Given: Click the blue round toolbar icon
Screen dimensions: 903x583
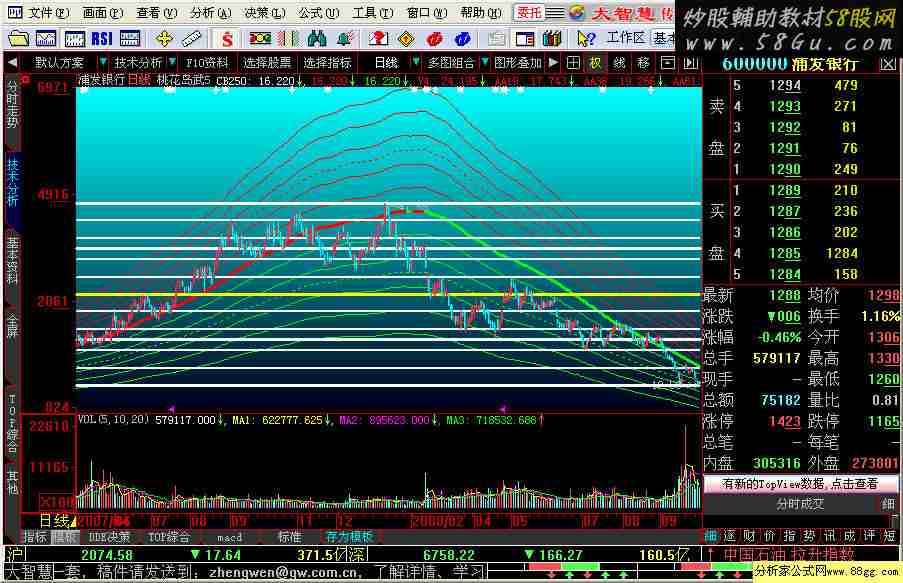Looking at the screenshot, I should 462,39.
